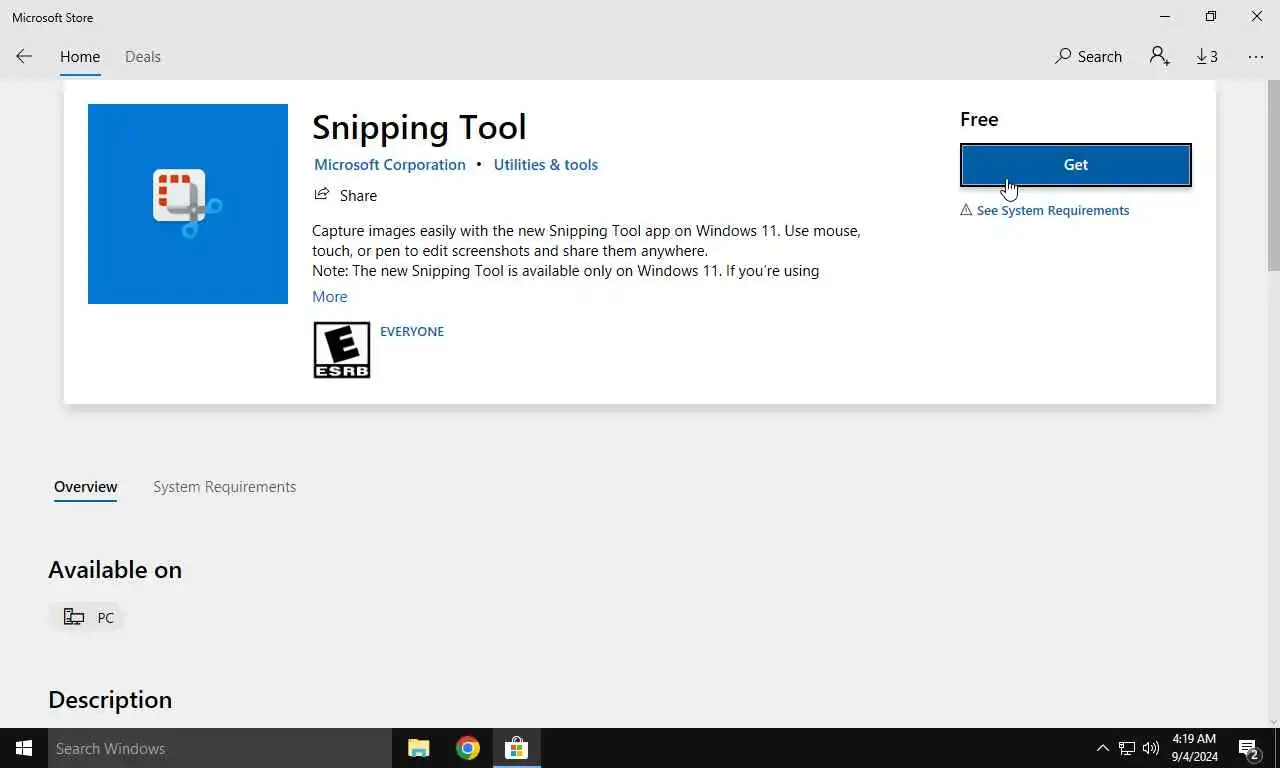This screenshot has height=768, width=1280.
Task: Open Microsoft Corporation publisher link
Action: click(390, 165)
